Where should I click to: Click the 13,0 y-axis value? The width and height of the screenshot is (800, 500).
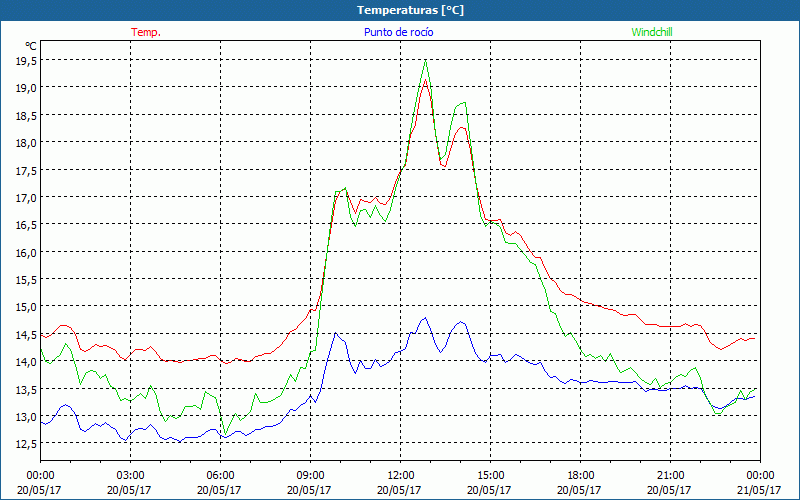point(25,416)
